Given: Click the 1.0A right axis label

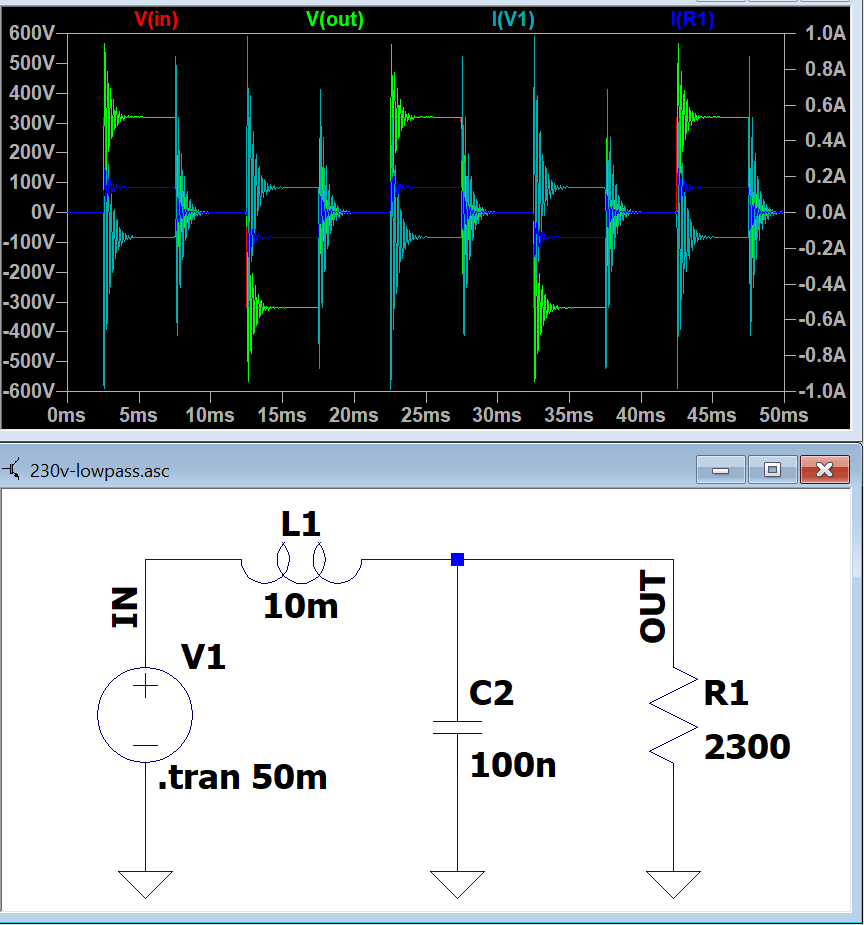Looking at the screenshot, I should pyautogui.click(x=826, y=33).
